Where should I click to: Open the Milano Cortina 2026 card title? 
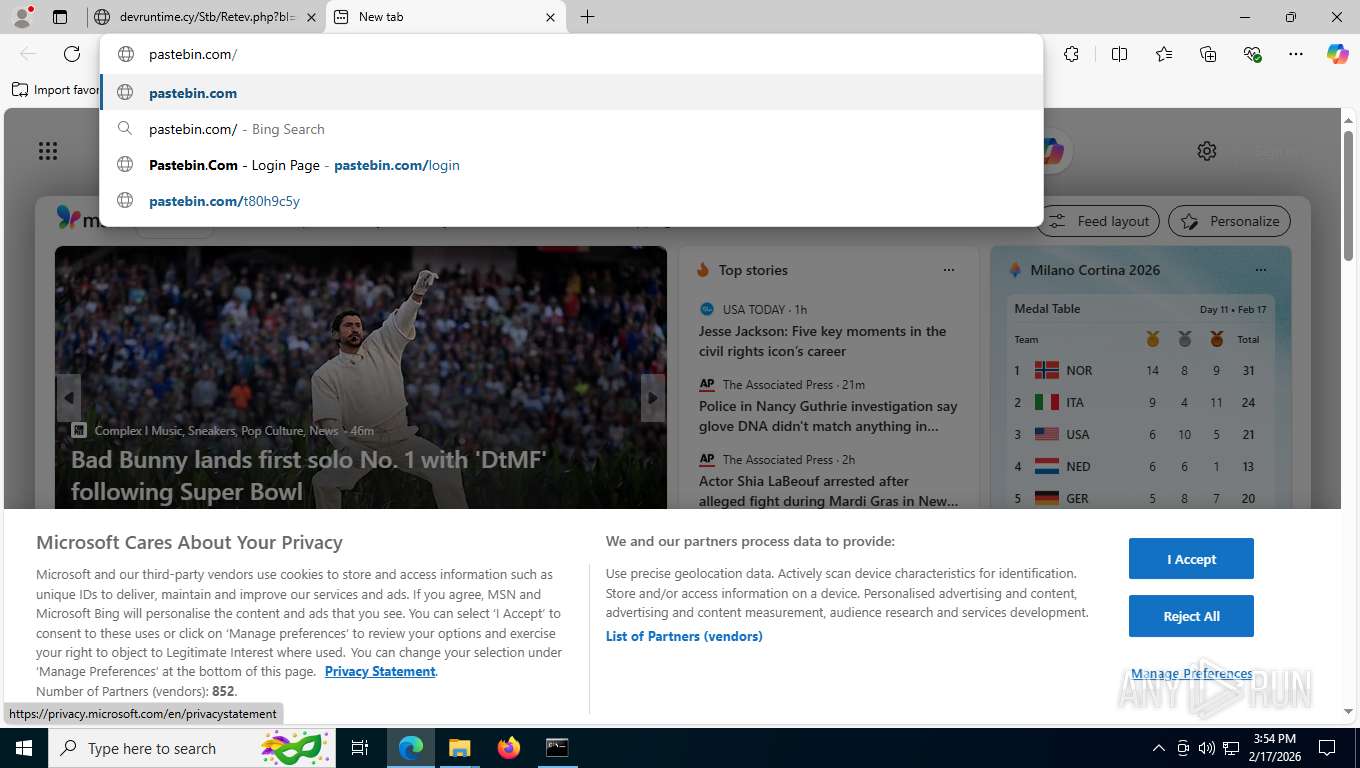(1095, 270)
